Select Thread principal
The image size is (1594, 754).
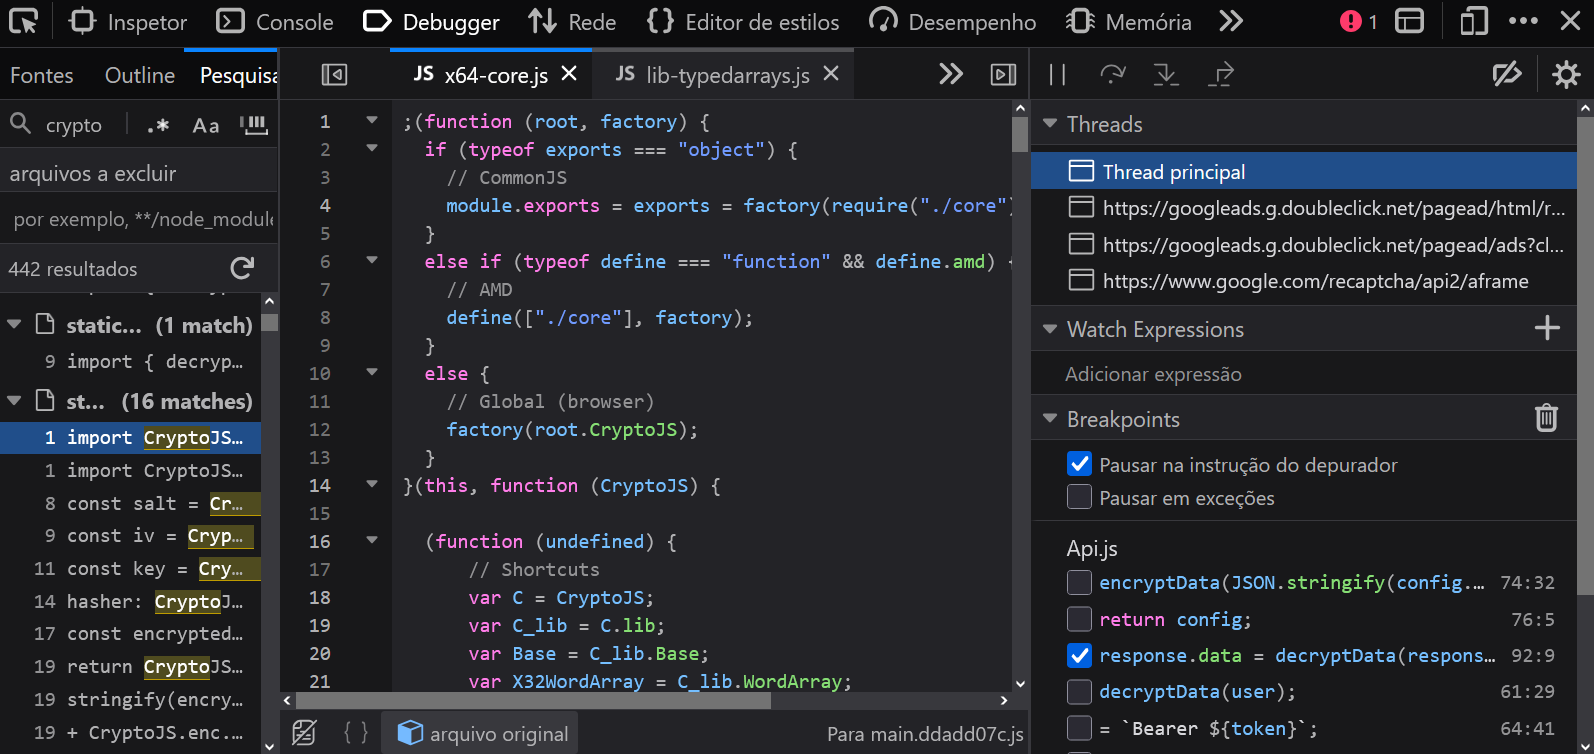(1304, 171)
